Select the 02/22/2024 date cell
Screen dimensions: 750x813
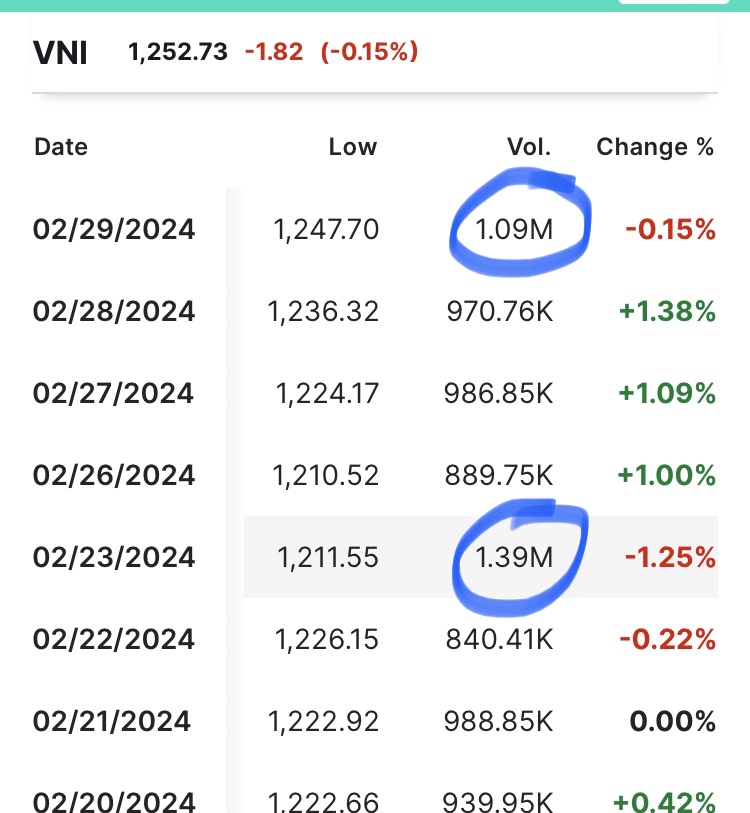click(x=114, y=639)
